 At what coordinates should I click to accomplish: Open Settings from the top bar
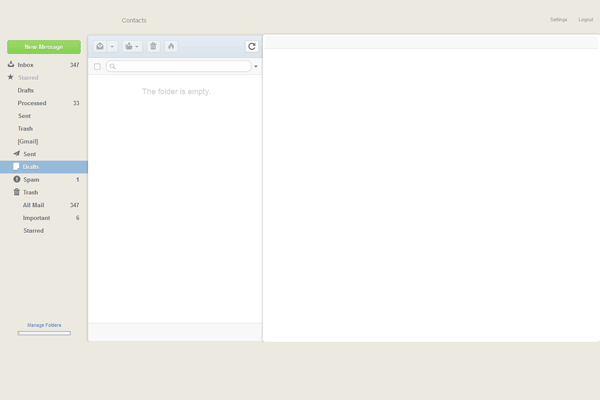(558, 20)
